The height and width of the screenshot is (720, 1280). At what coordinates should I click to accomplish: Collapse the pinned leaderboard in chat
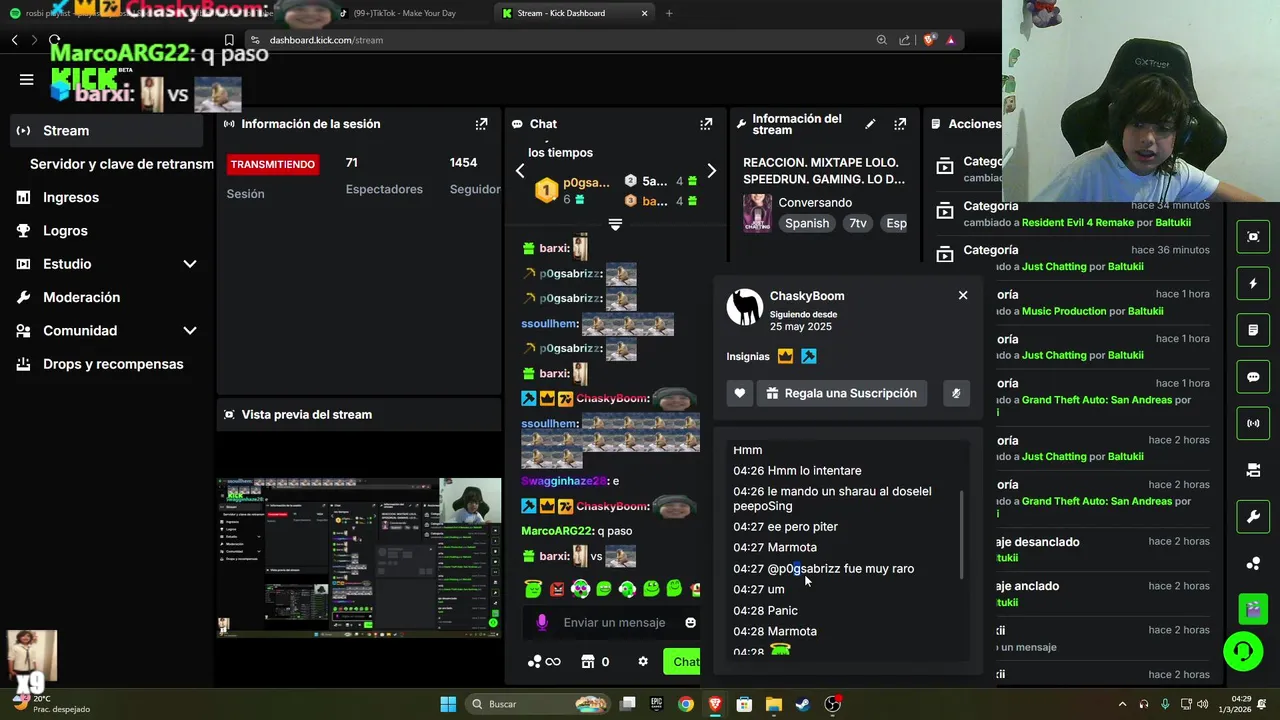point(615,225)
